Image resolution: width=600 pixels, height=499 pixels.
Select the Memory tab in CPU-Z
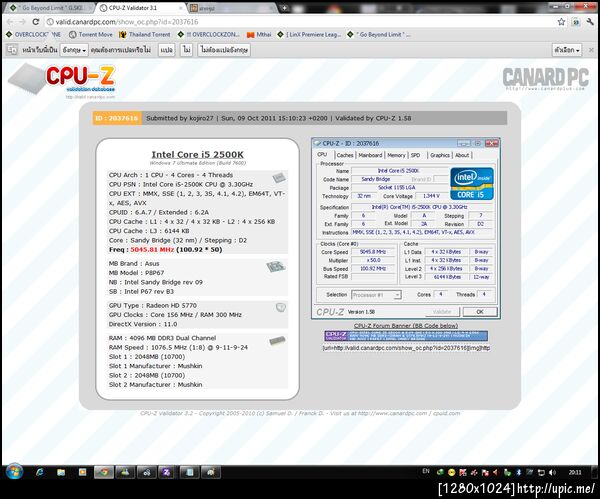pyautogui.click(x=396, y=155)
